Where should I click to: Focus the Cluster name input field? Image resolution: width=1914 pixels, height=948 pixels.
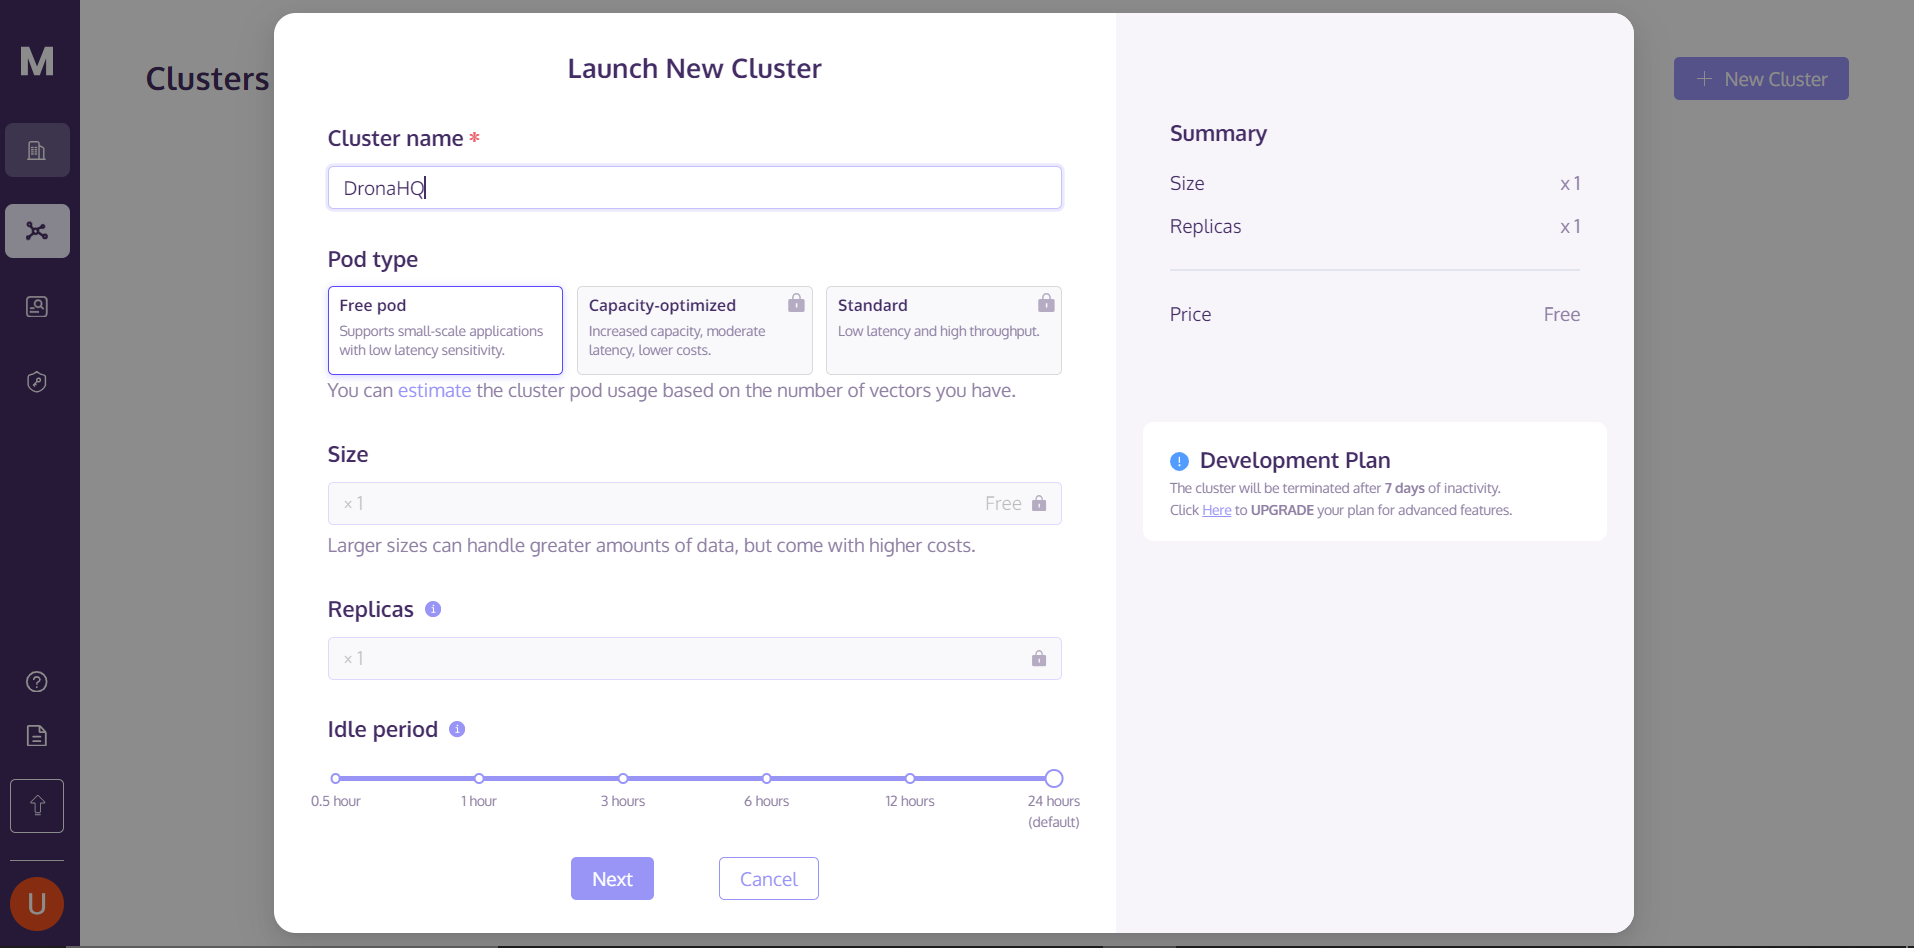[694, 188]
